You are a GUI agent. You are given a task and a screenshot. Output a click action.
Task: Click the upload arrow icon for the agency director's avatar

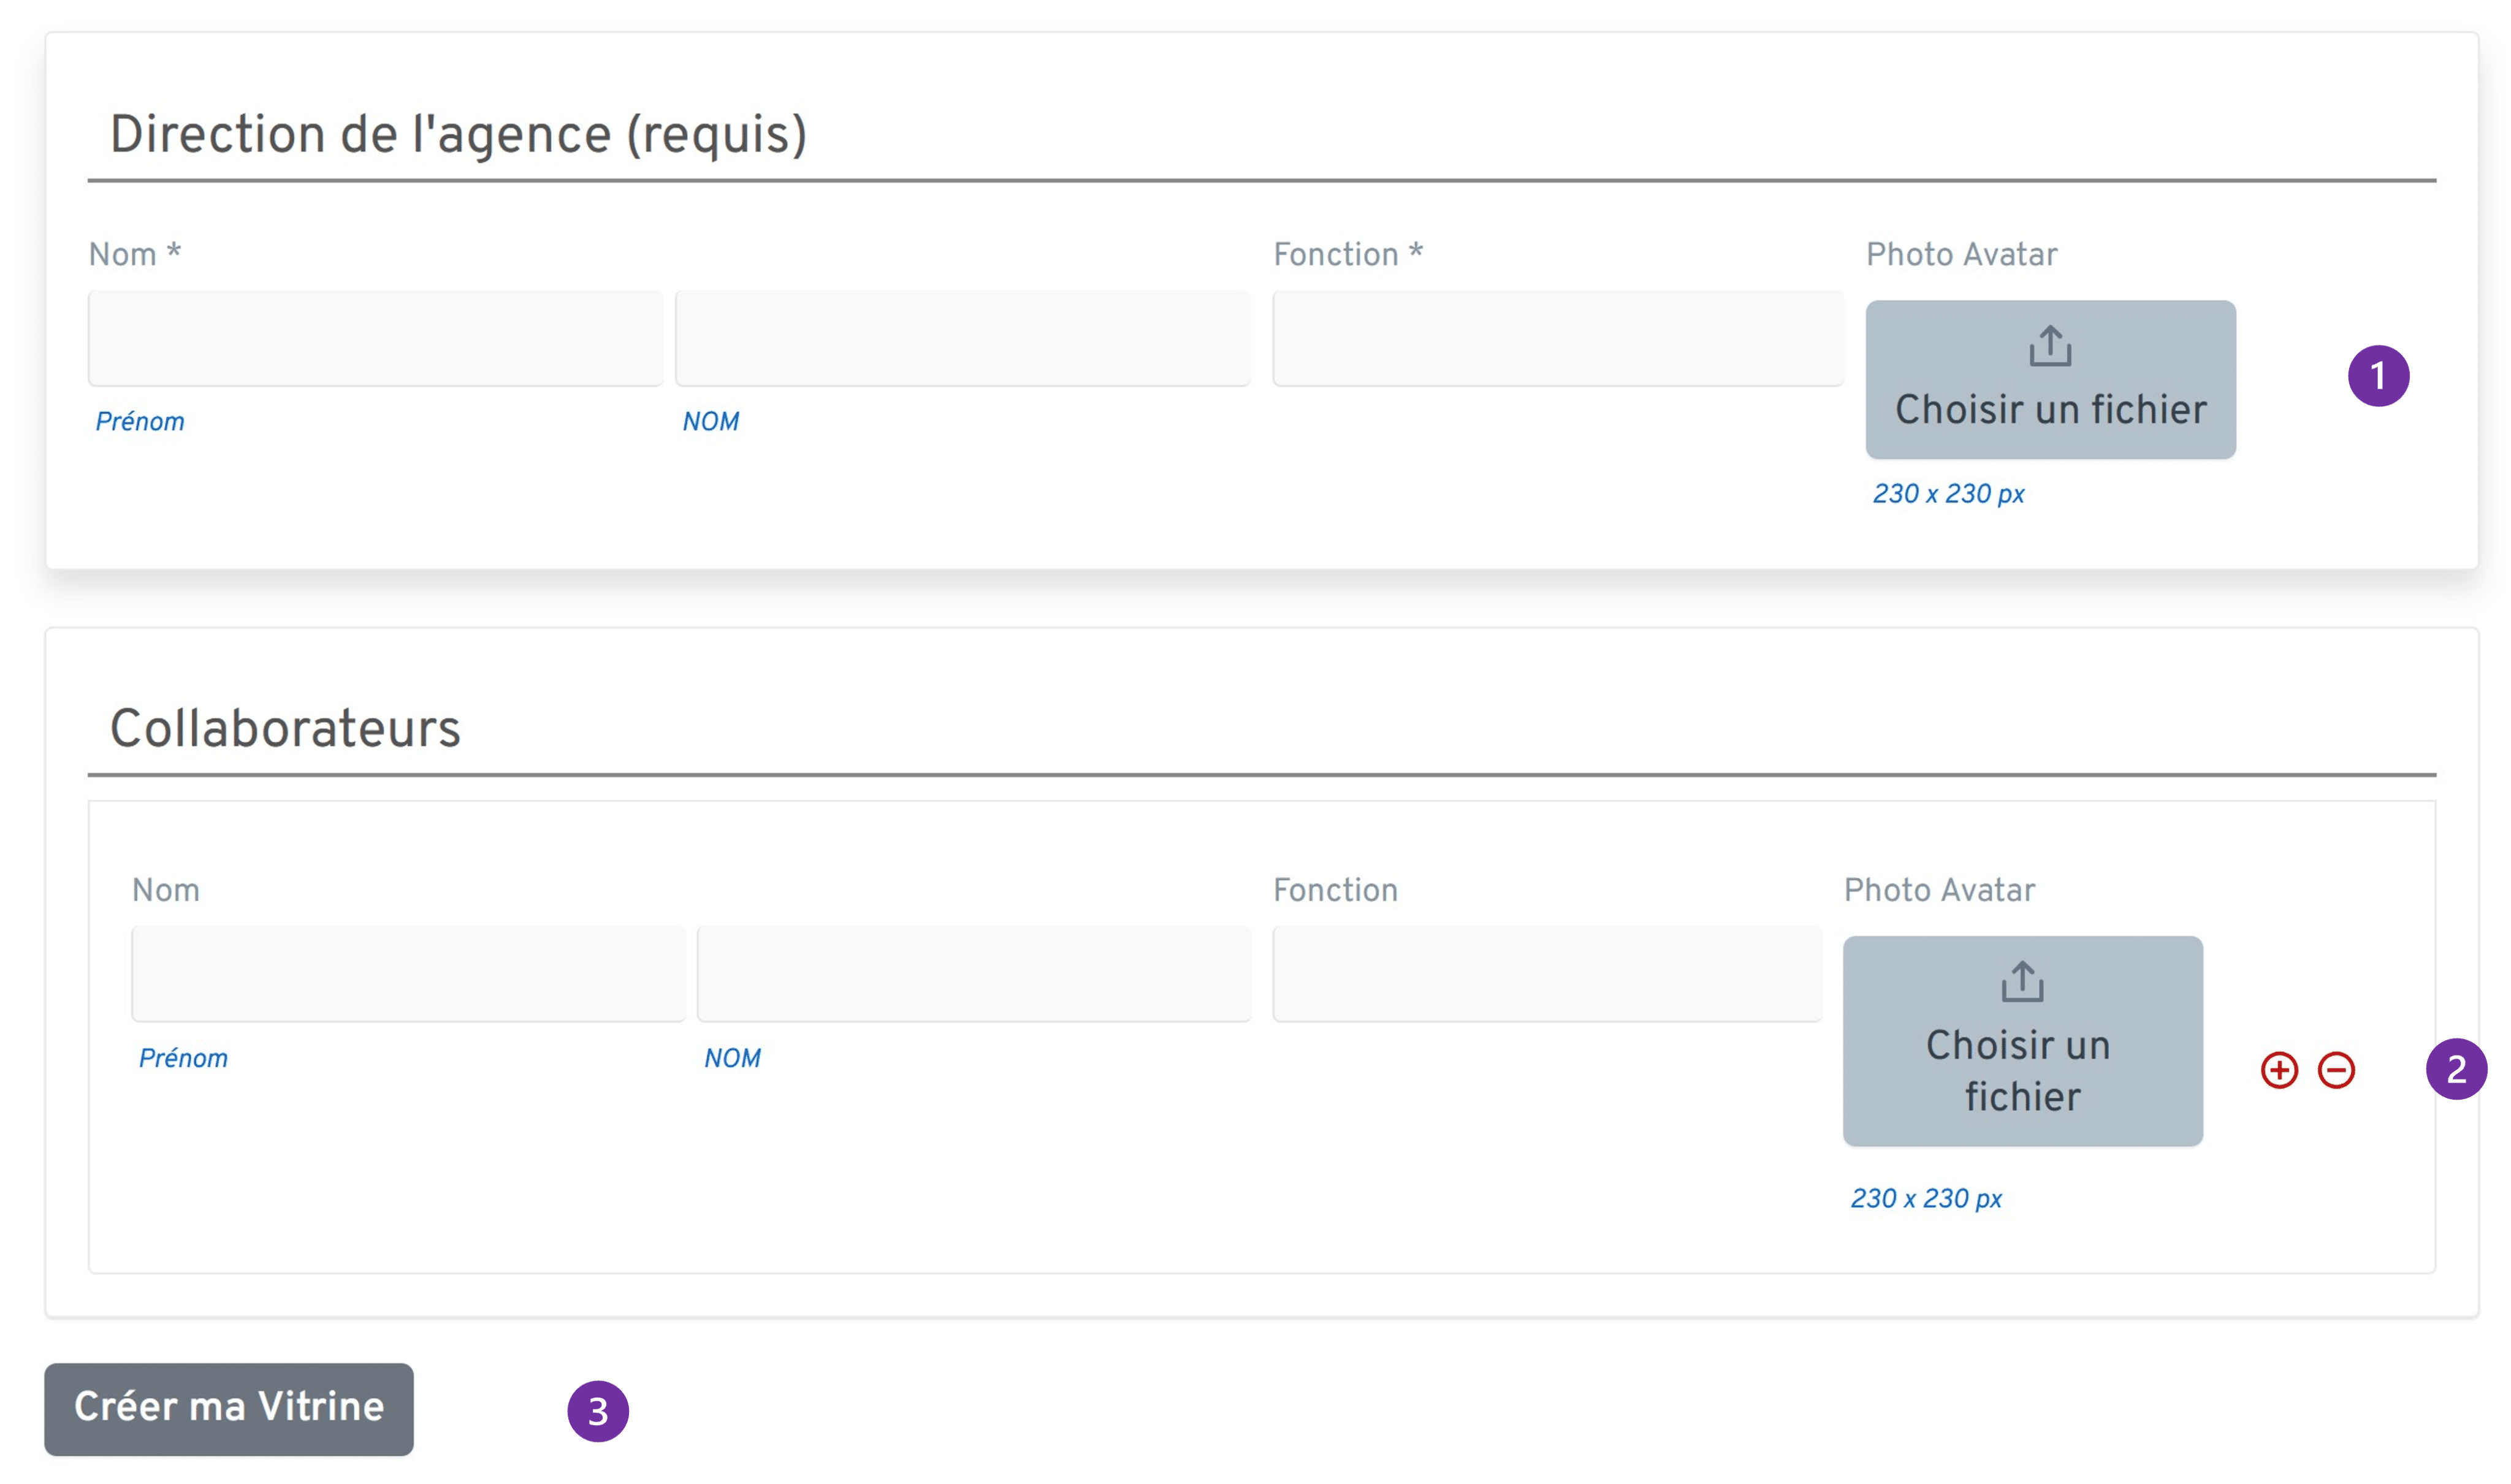tap(2049, 346)
